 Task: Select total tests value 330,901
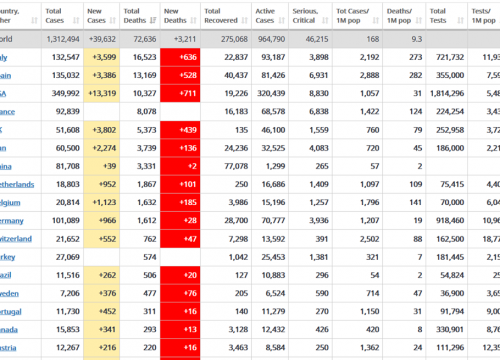[450, 330]
